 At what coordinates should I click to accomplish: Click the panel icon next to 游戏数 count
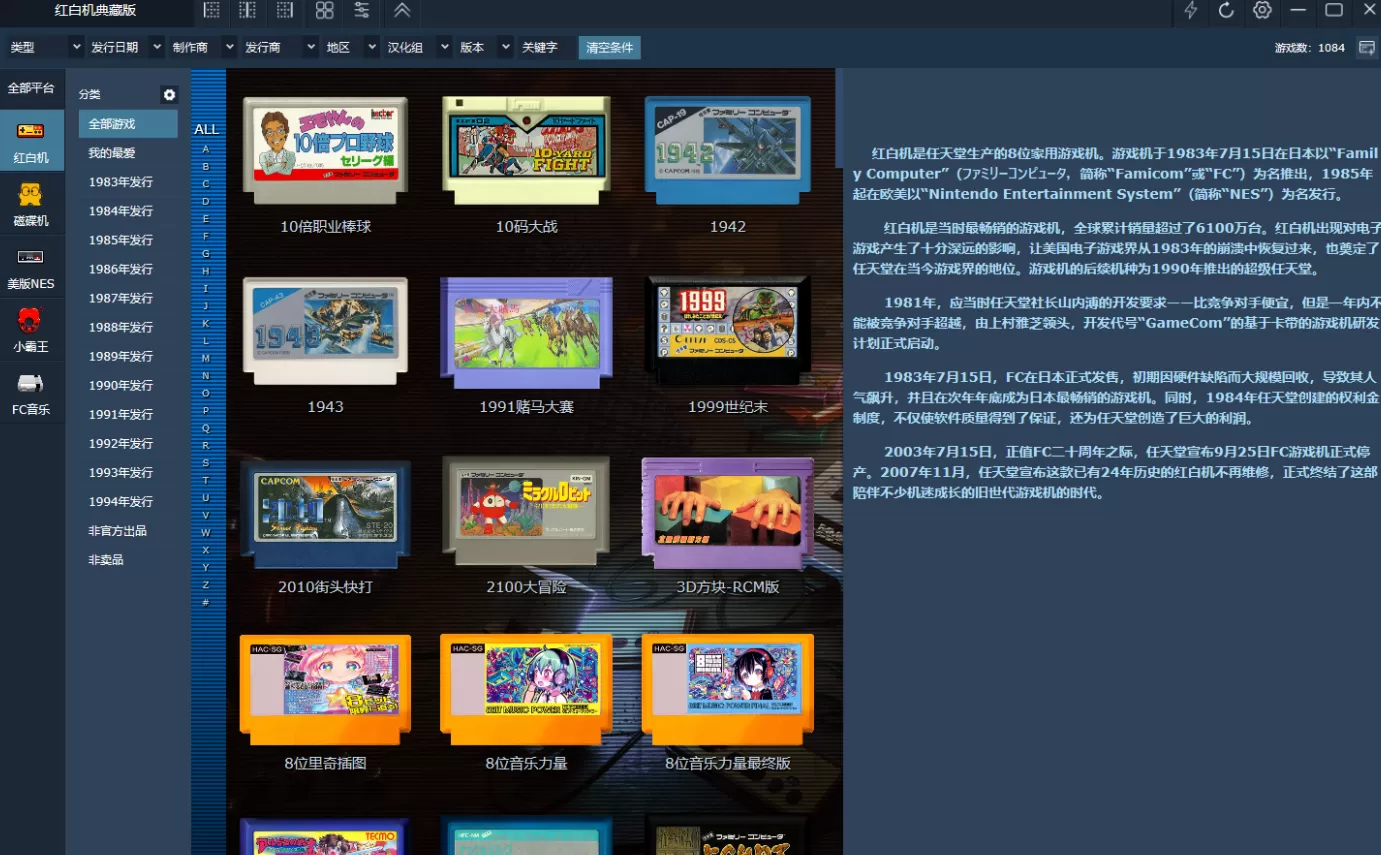[x=1366, y=48]
